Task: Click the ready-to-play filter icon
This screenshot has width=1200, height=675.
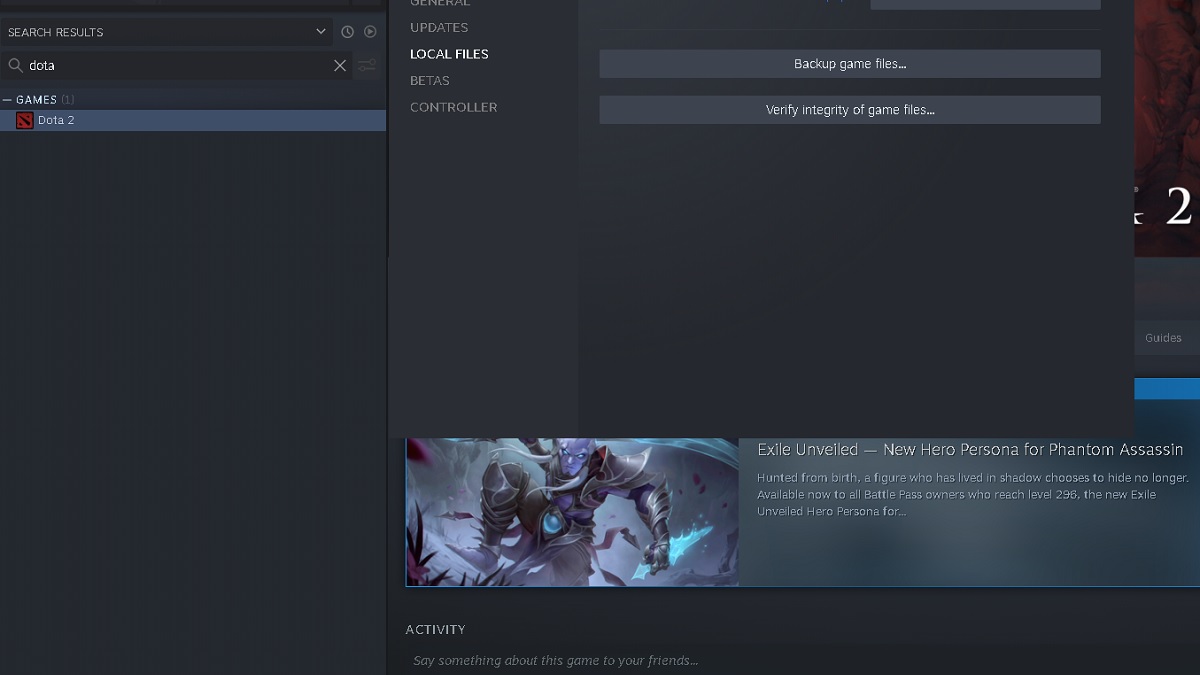Action: pyautogui.click(x=370, y=32)
